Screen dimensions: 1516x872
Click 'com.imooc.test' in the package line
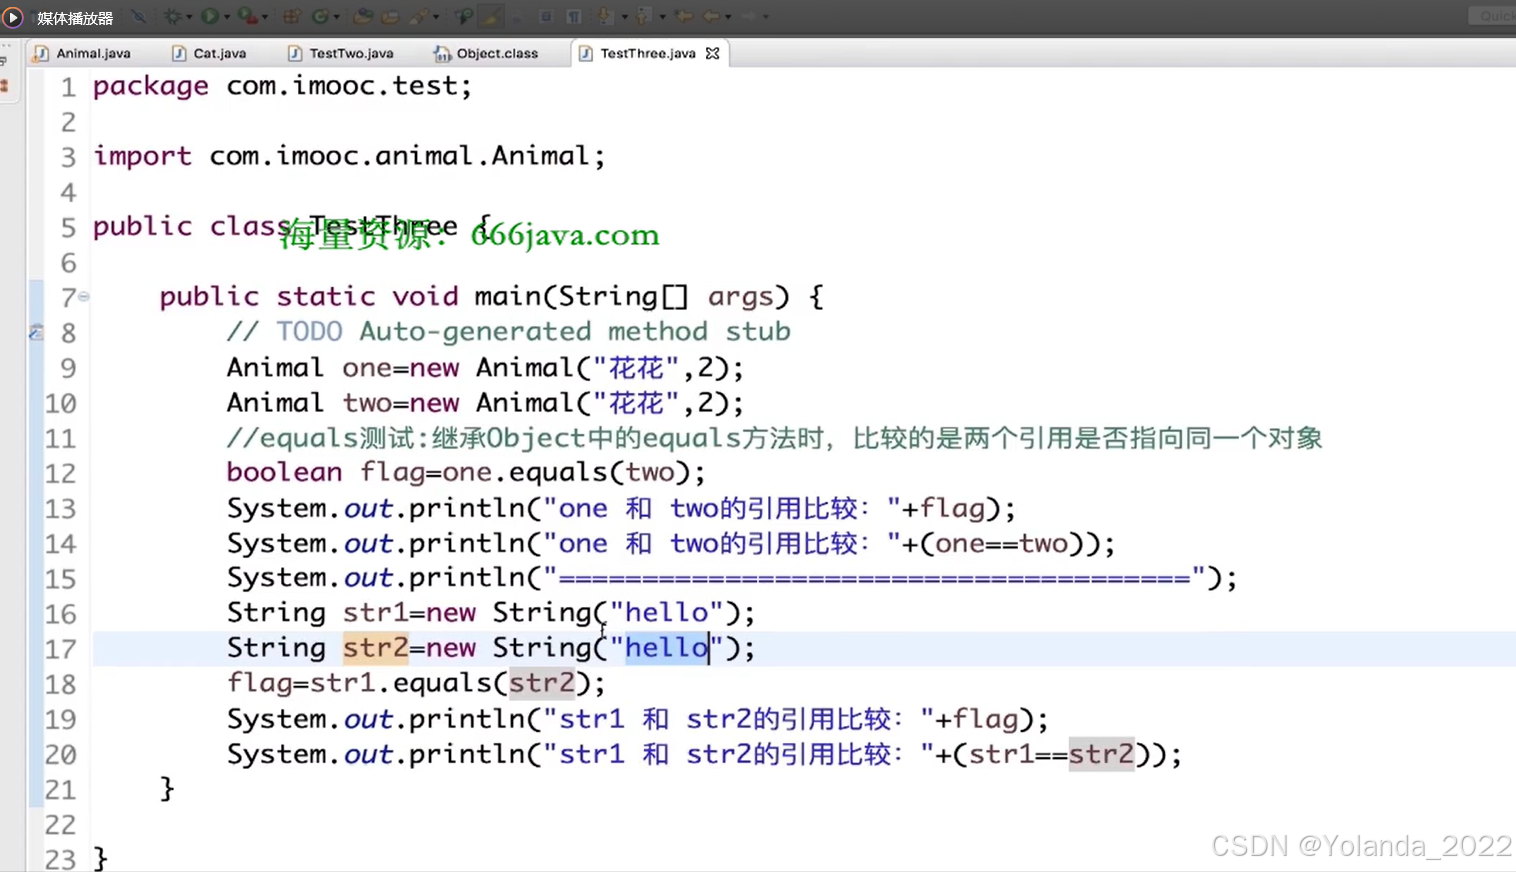pyautogui.click(x=342, y=86)
